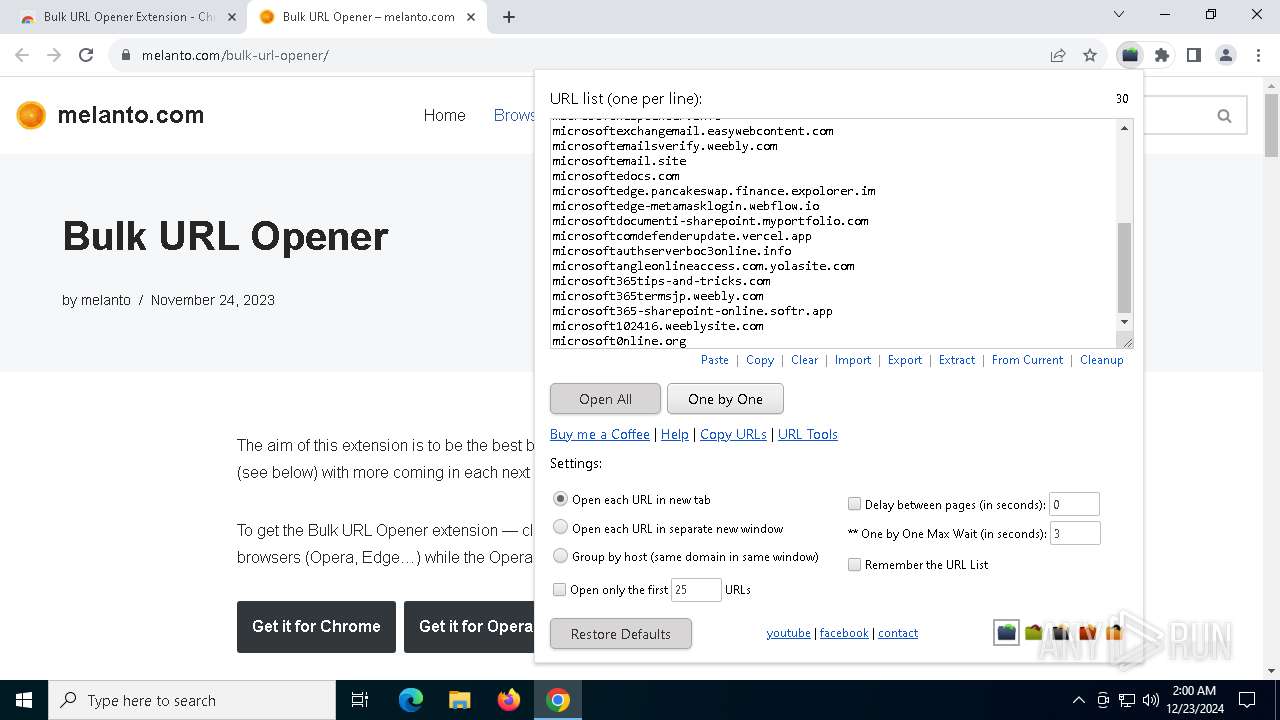
Task: Show hidden system tray icons
Action: pyautogui.click(x=1078, y=700)
